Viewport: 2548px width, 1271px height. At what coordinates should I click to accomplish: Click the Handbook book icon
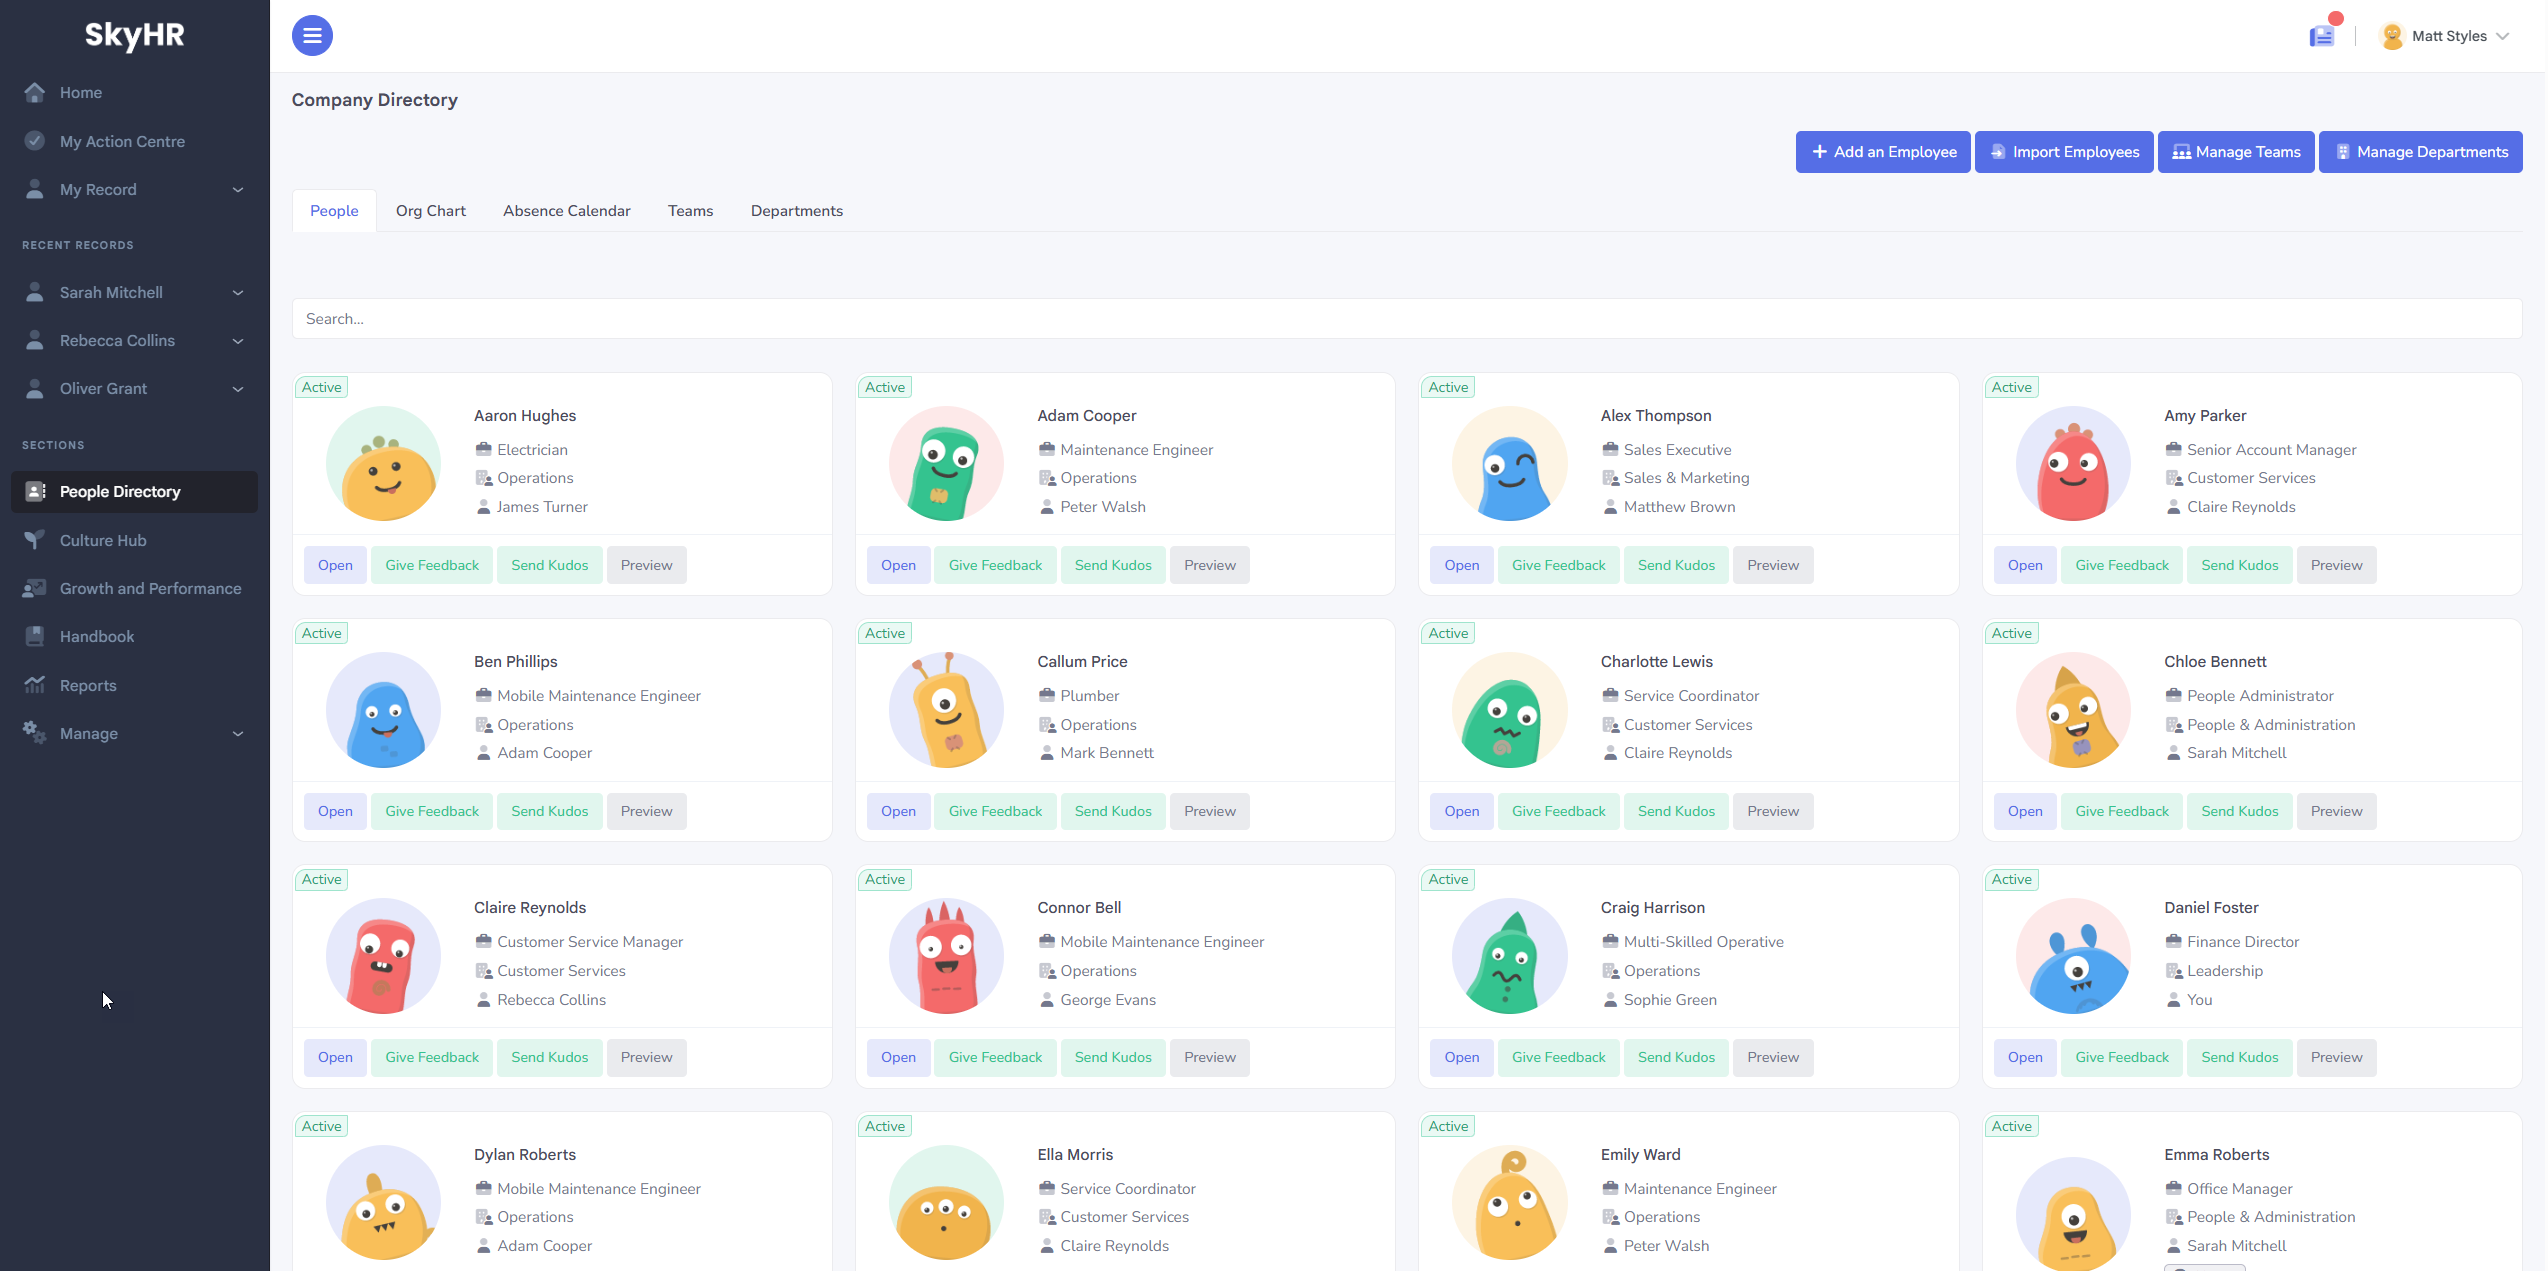tap(35, 636)
